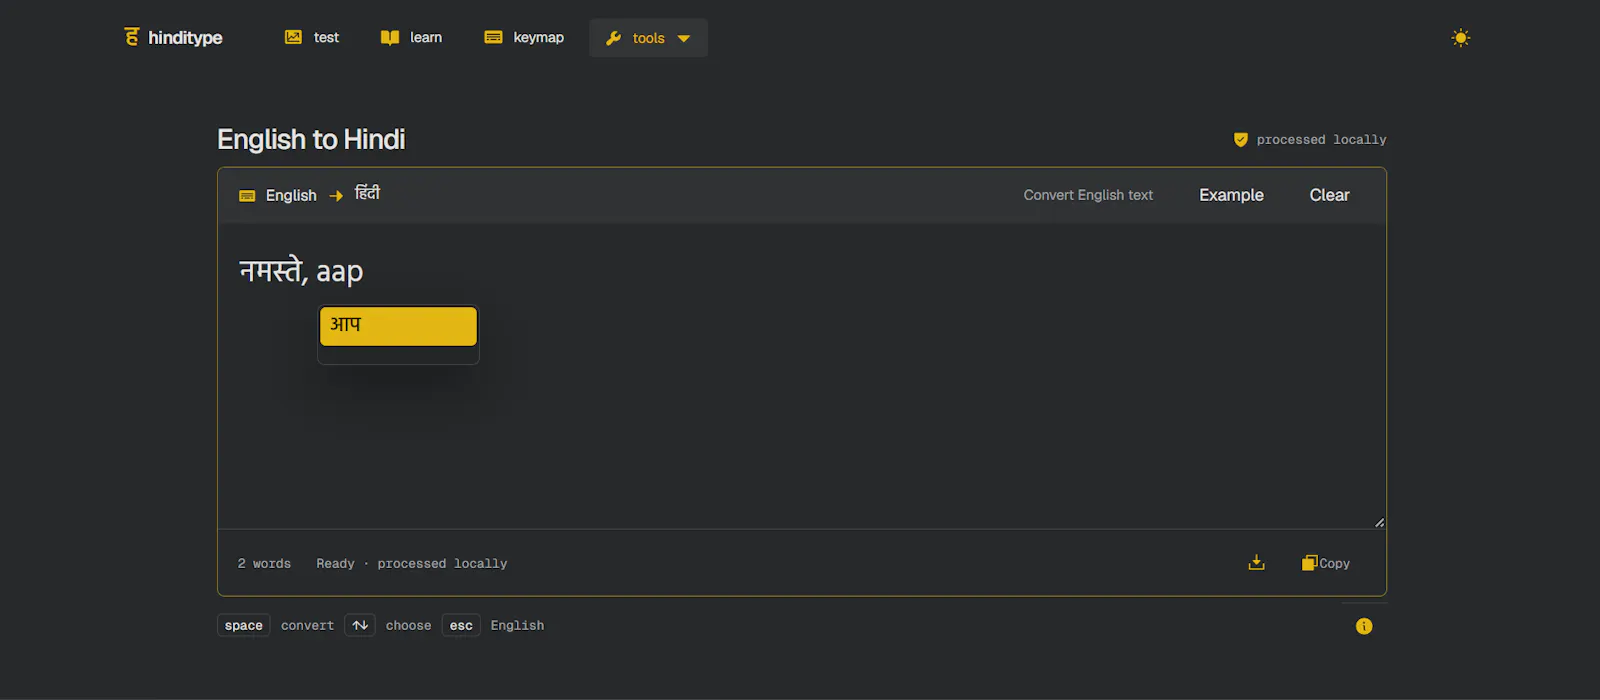Screen dimensions: 1600x700
Task: Clear the text with Clear button
Action: click(x=1329, y=195)
